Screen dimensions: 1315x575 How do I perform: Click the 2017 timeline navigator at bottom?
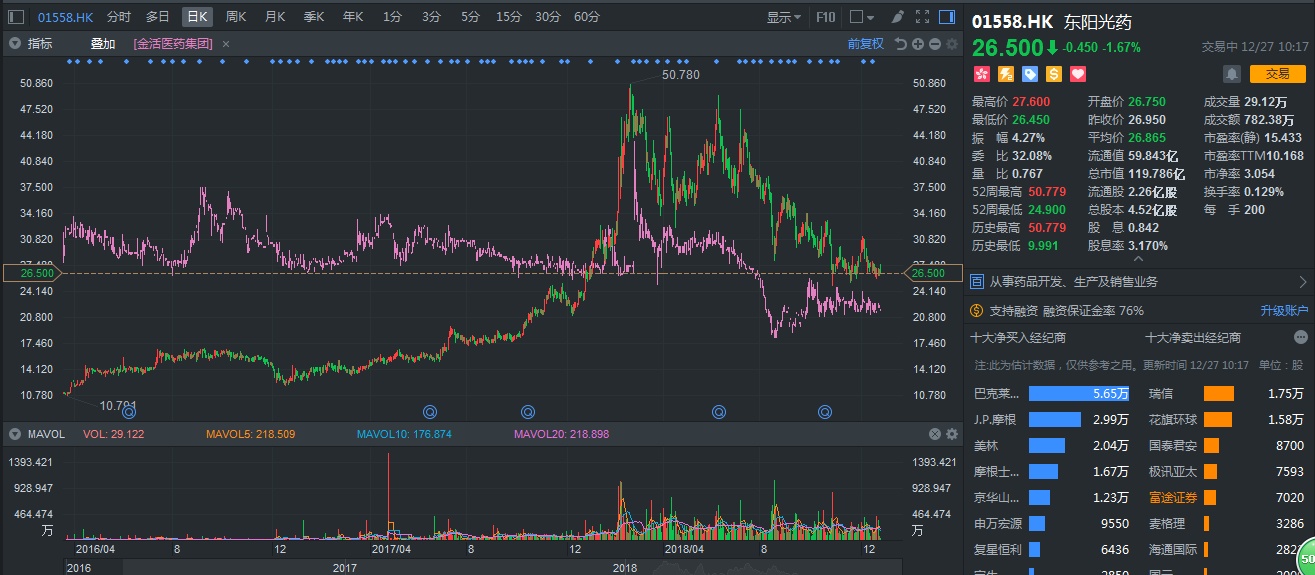click(345, 568)
